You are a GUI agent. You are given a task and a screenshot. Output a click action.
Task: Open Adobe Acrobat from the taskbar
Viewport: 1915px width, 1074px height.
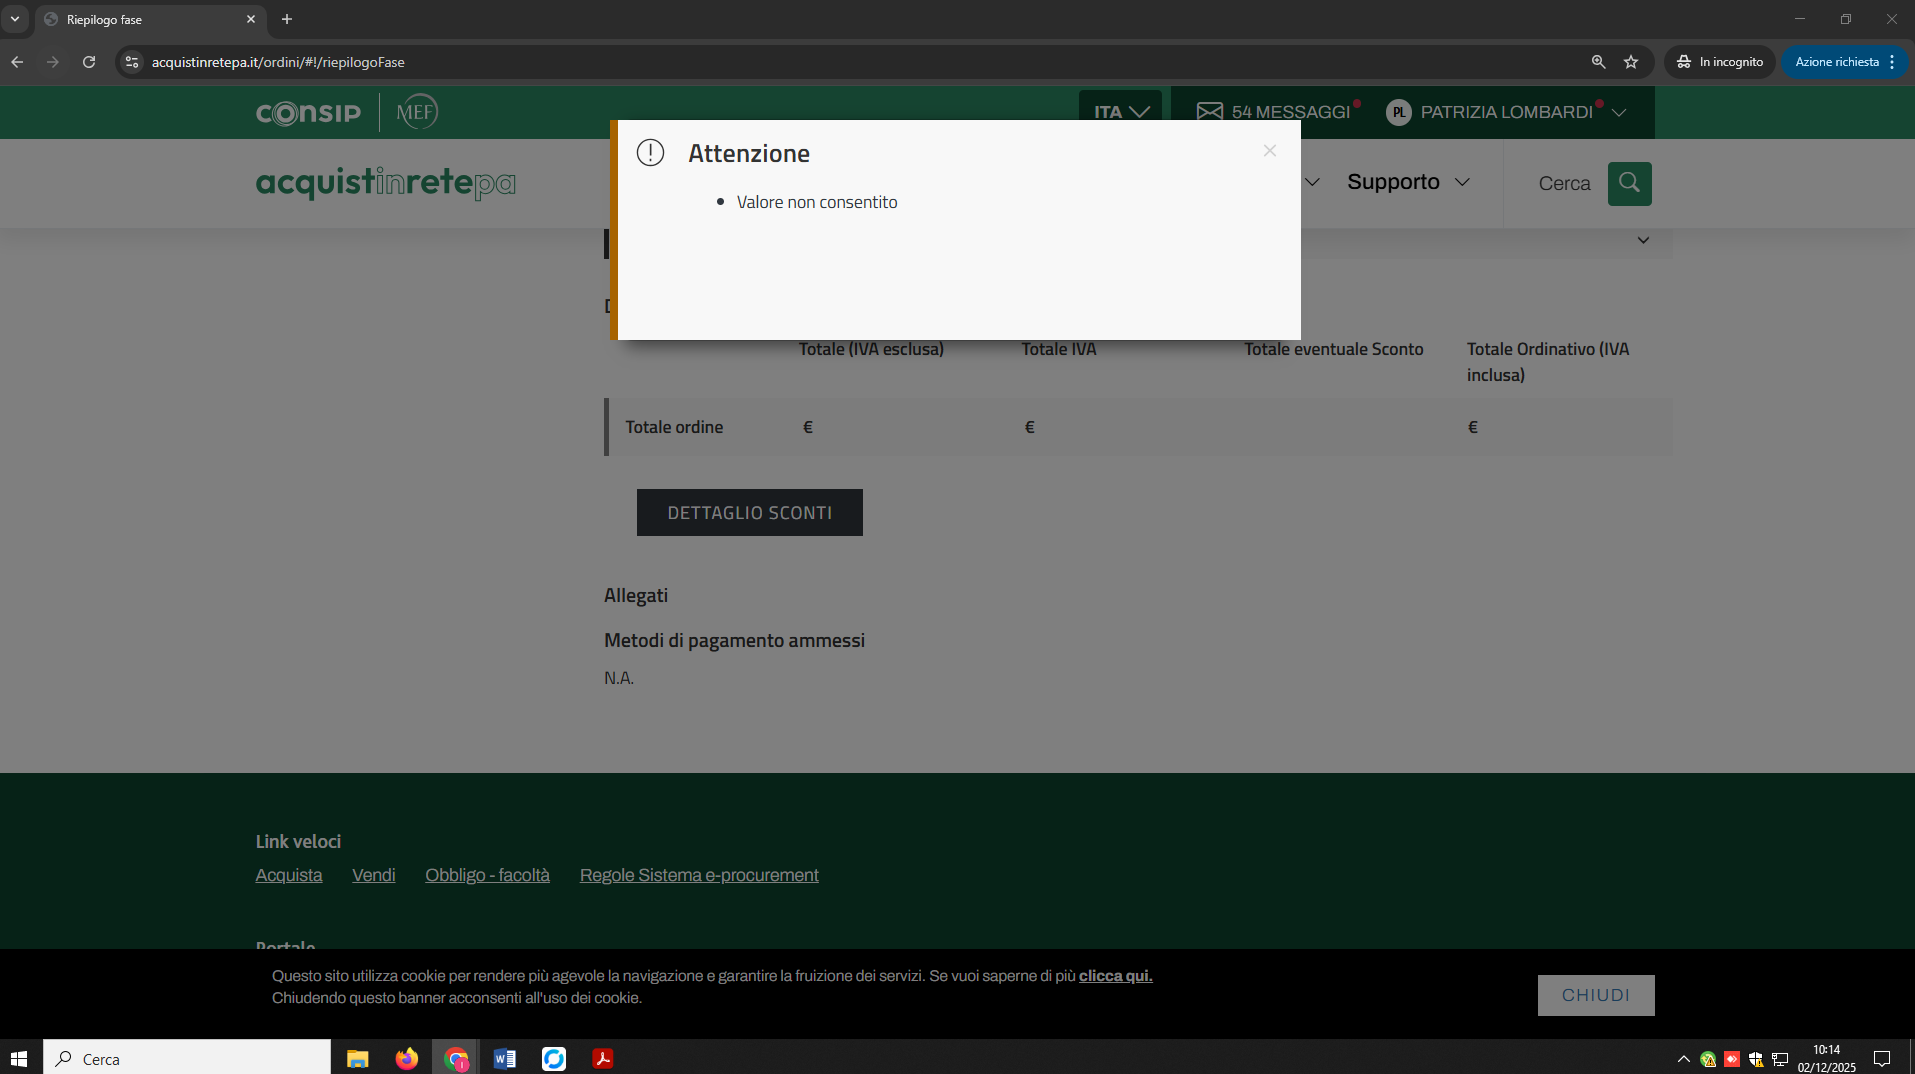point(602,1058)
